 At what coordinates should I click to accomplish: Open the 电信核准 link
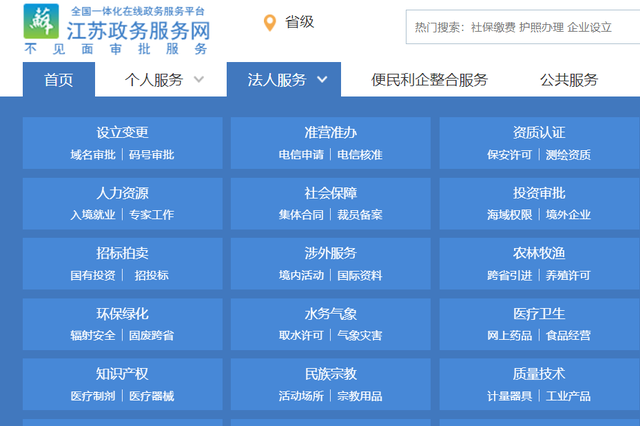tap(360, 155)
